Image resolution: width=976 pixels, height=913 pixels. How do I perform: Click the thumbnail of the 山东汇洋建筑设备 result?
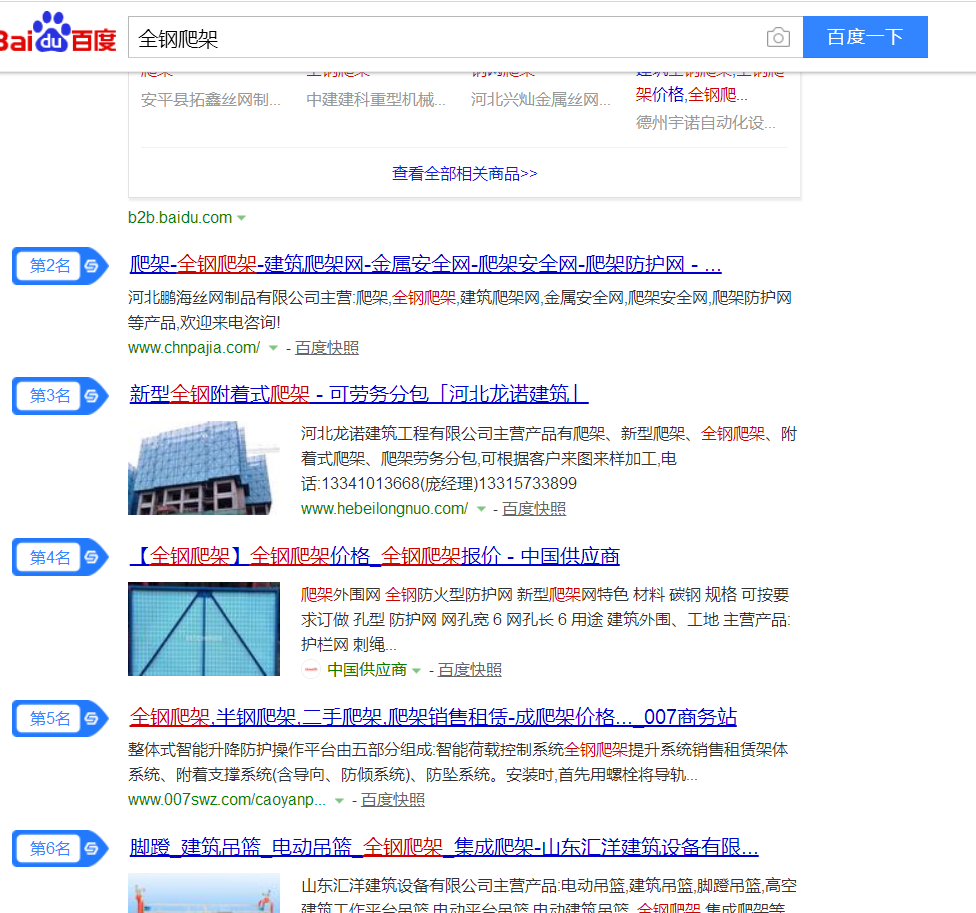[x=204, y=893]
